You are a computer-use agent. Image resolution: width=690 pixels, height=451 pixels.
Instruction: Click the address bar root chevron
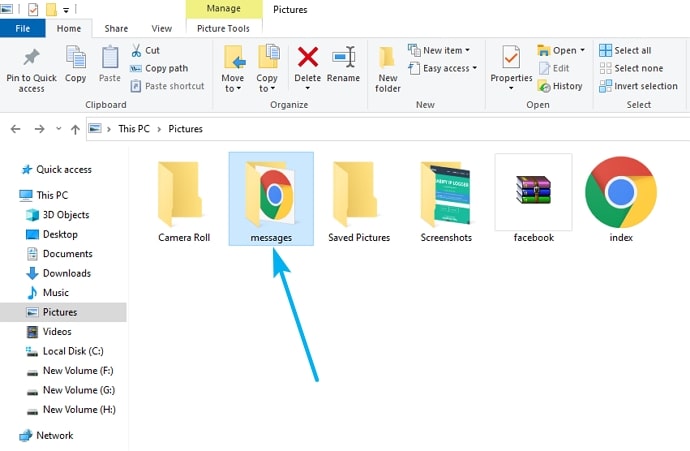tap(109, 129)
